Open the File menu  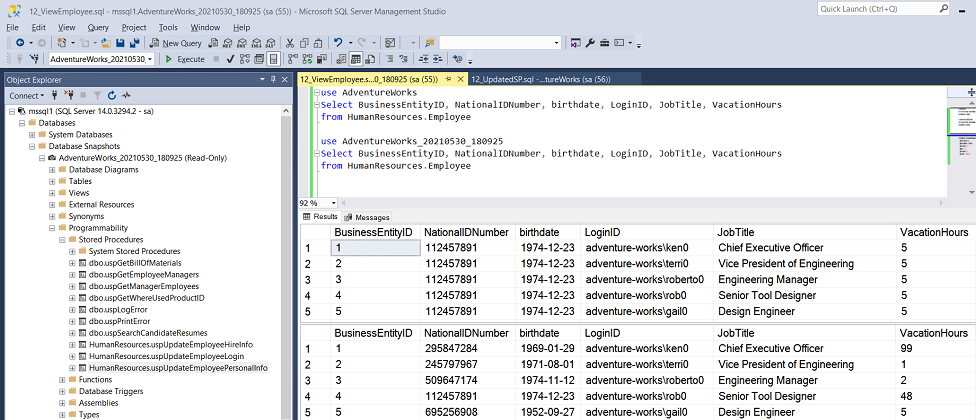click(12, 27)
